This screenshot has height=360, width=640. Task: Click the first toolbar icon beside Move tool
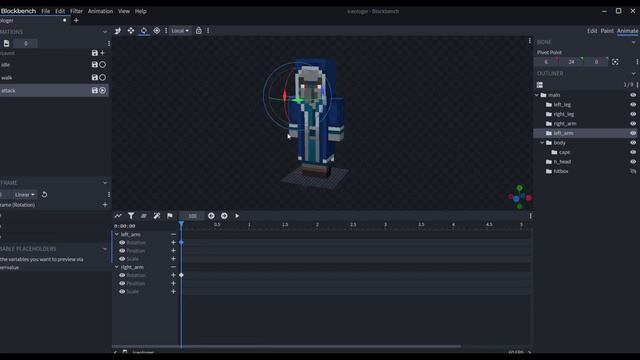118,31
